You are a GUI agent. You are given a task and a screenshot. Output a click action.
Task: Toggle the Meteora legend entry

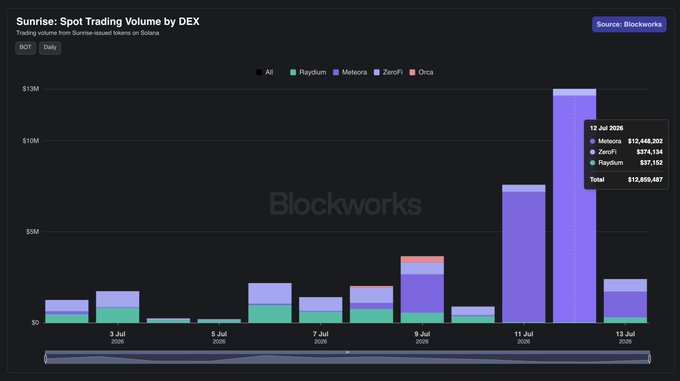point(350,72)
